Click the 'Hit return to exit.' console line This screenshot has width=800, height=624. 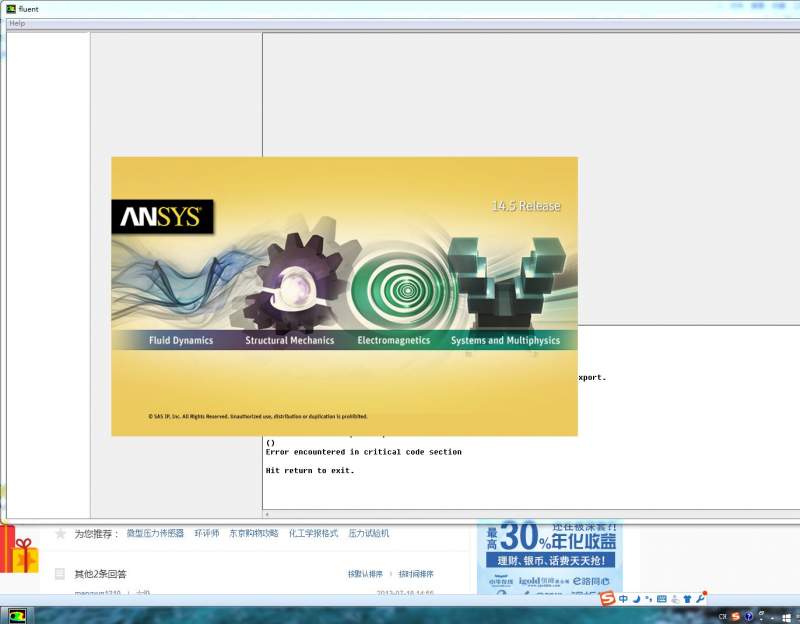tap(310, 470)
